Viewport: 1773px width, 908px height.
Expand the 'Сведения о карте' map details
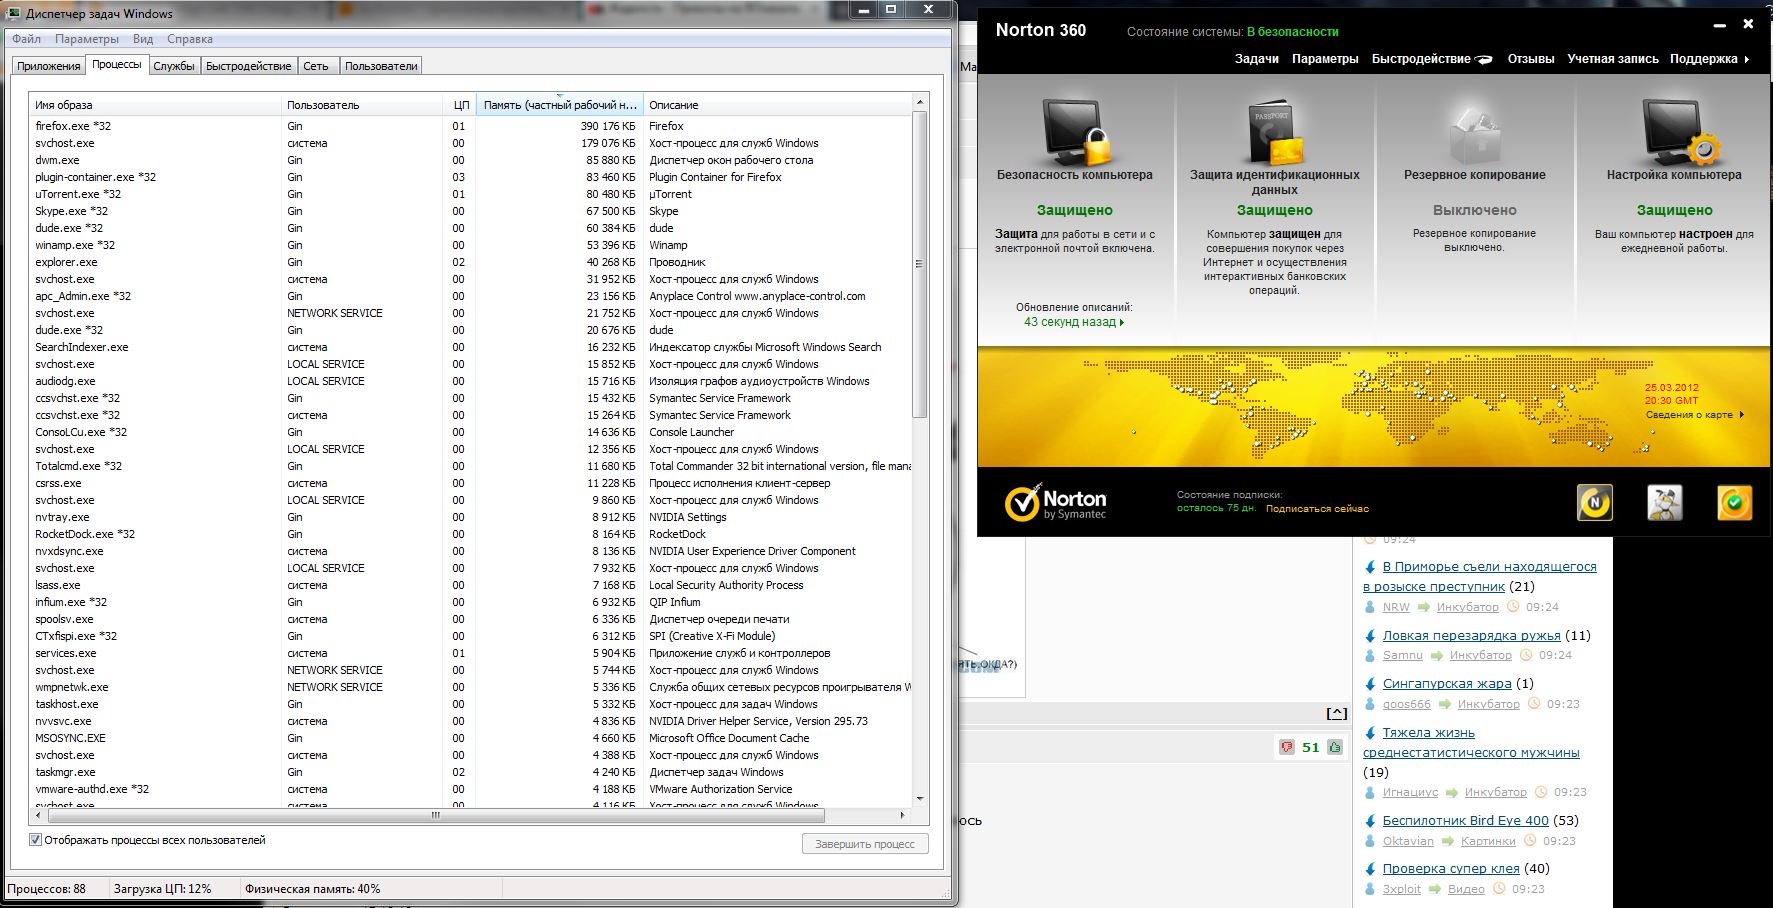point(1695,415)
